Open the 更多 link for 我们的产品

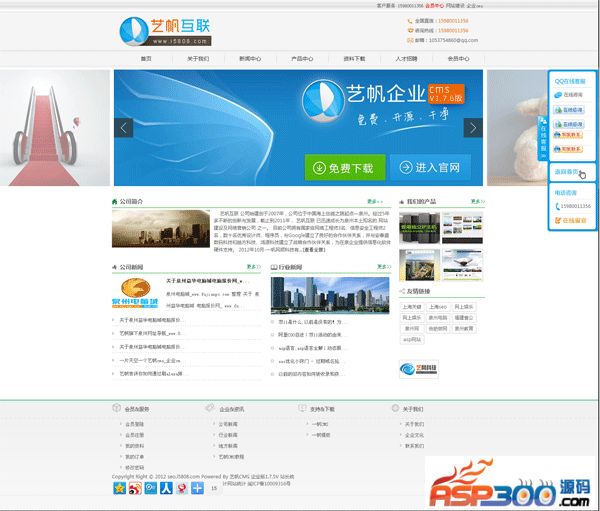tap(478, 201)
